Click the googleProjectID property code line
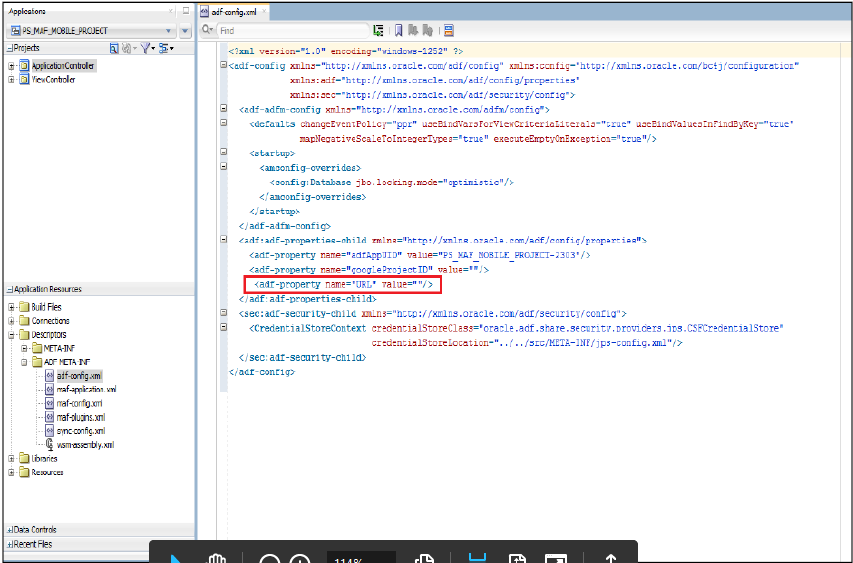This screenshot has height=563, width=853. 369,270
